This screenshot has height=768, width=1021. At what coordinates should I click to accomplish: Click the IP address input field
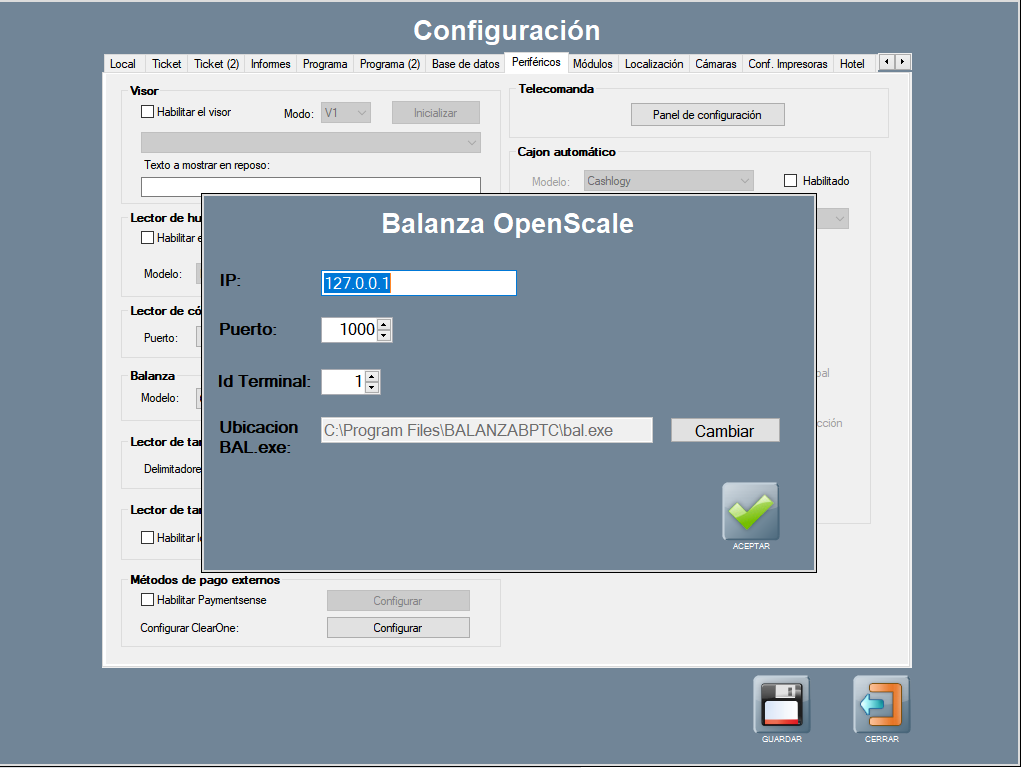point(418,283)
